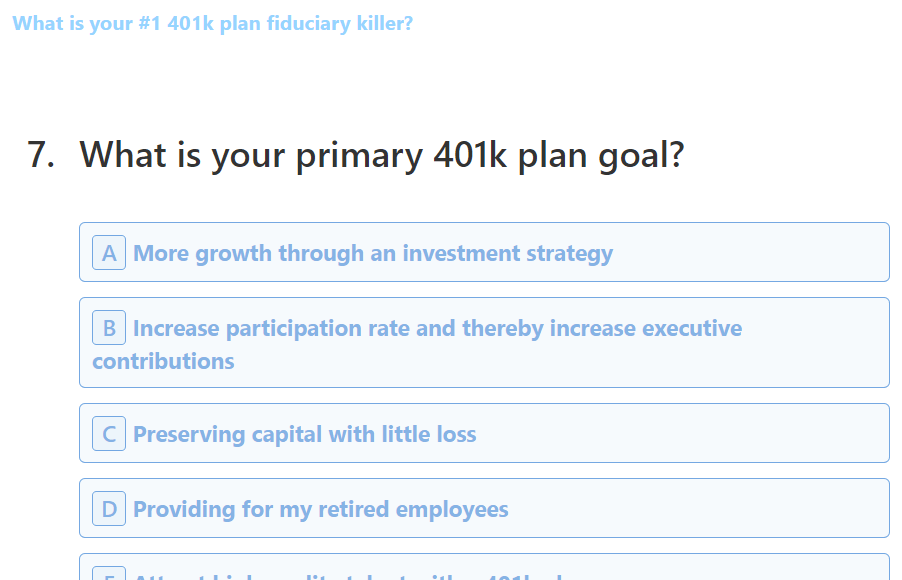902x580 pixels.
Task: Click the letter A key badge
Action: 109,253
